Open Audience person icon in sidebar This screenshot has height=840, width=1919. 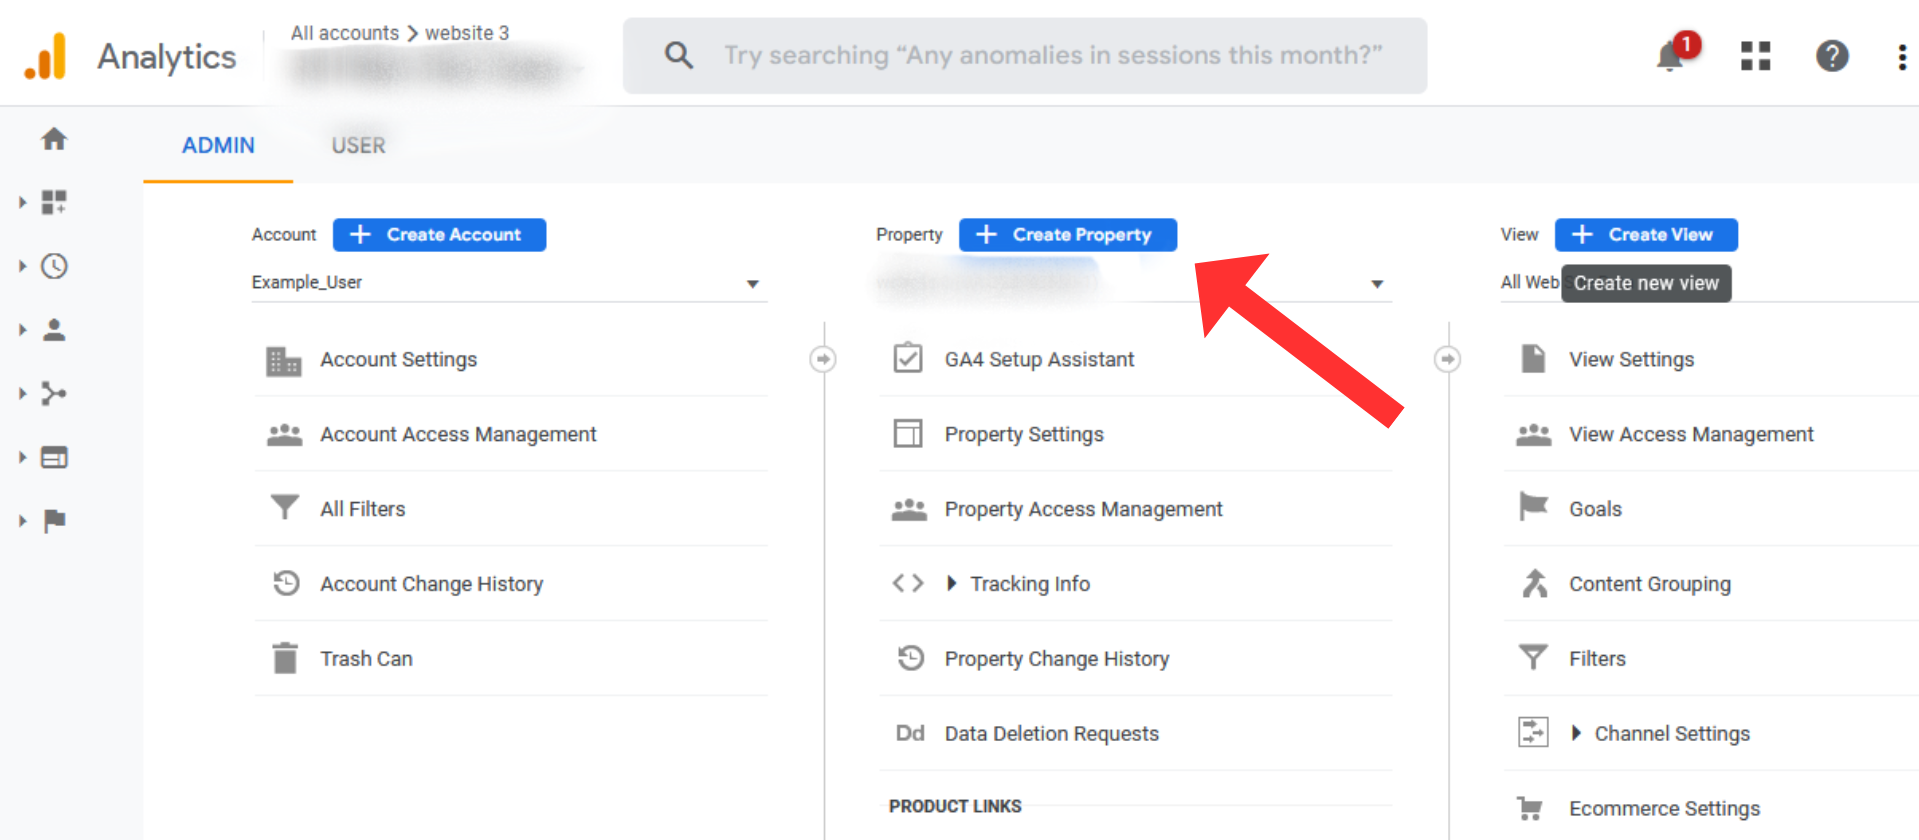54,330
